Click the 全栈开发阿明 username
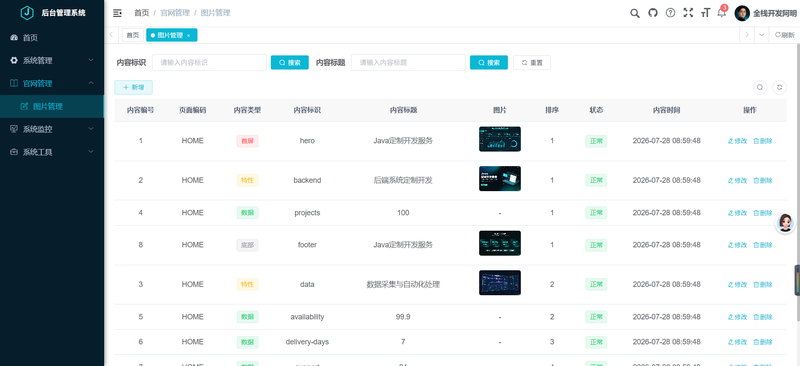This screenshot has height=366, width=800. [x=774, y=13]
